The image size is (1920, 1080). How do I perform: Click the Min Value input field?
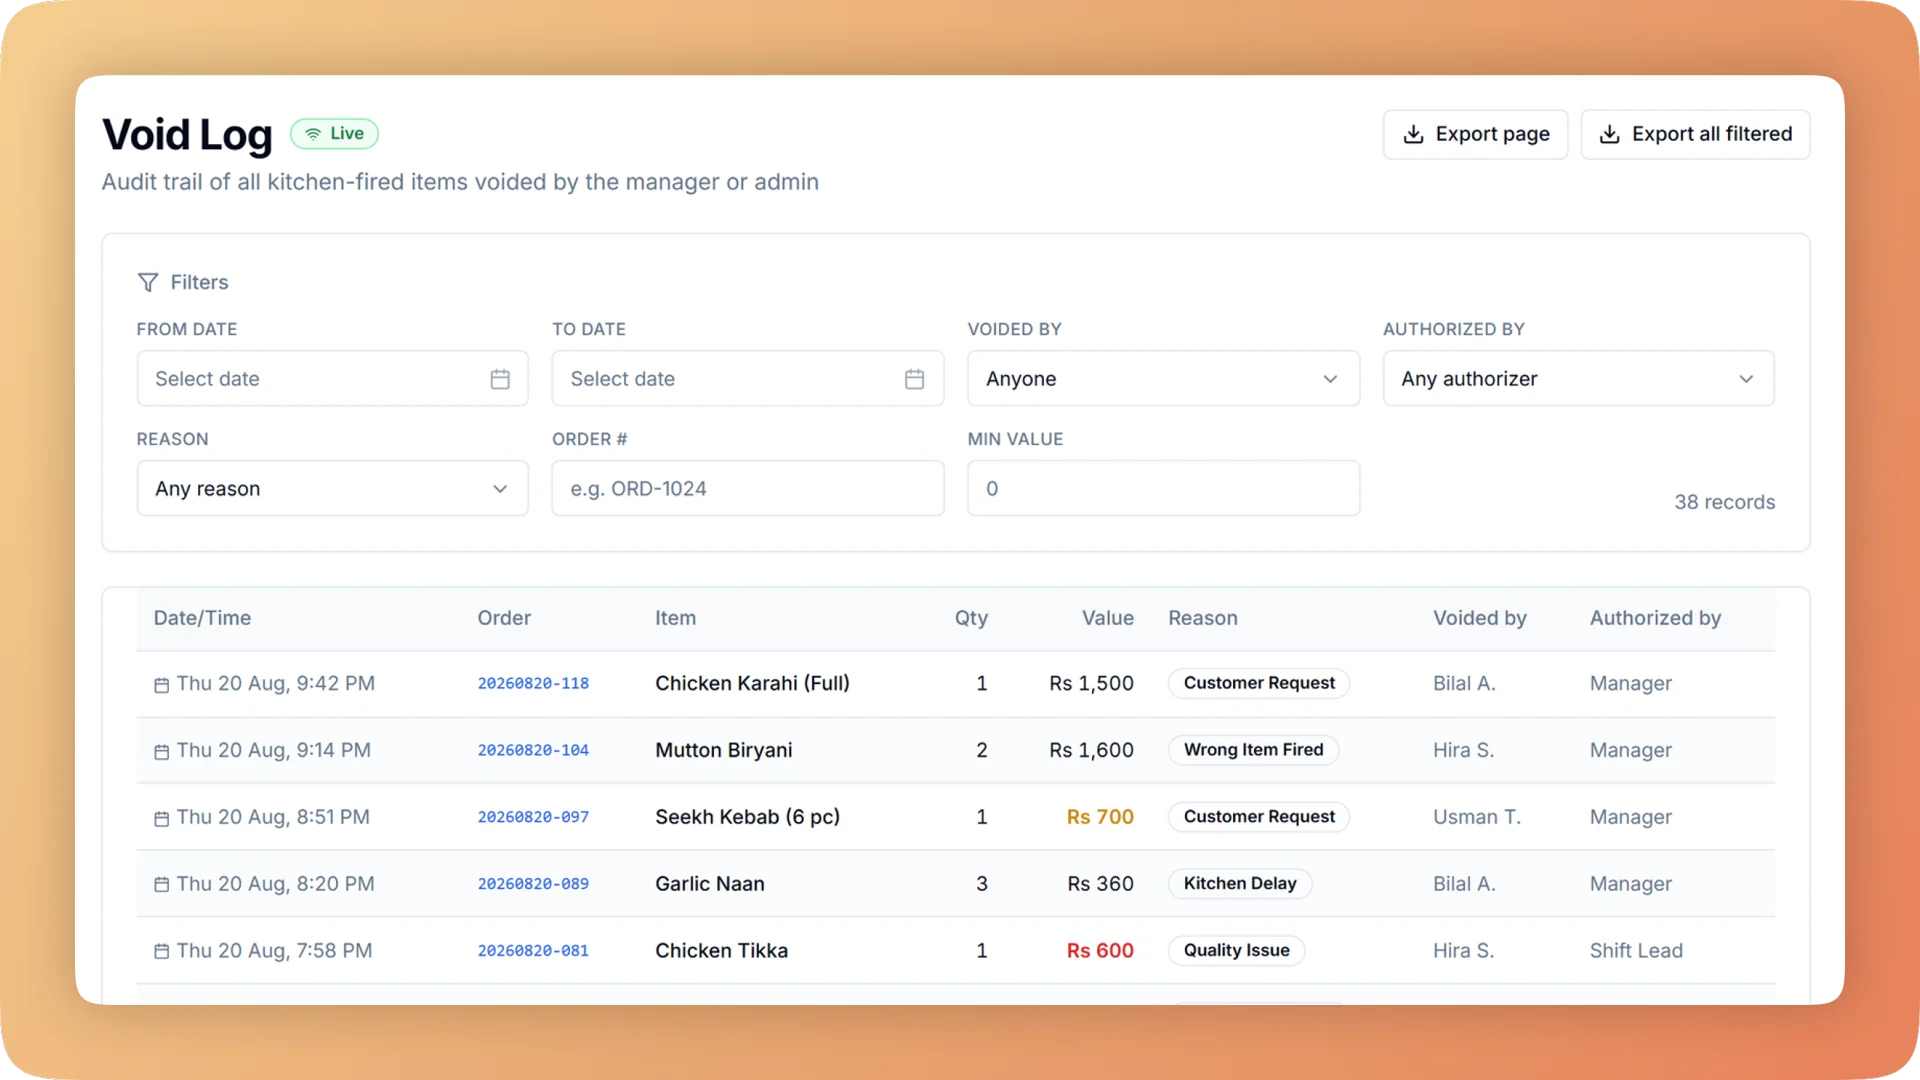click(x=1163, y=489)
